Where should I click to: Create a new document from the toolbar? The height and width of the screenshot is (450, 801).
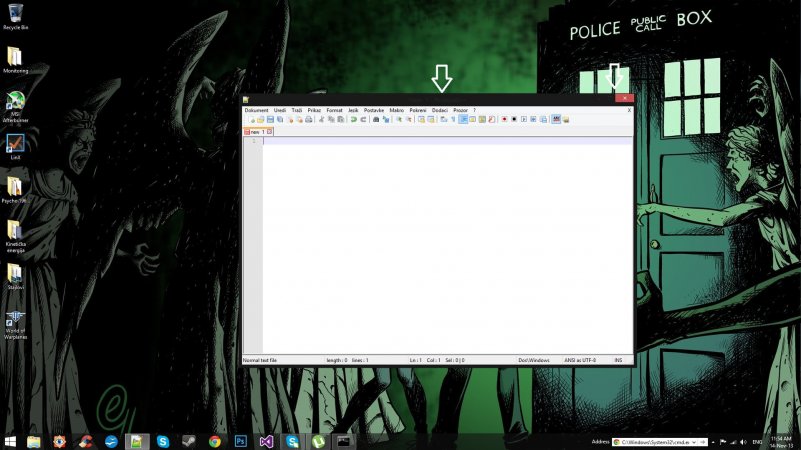tap(252, 120)
